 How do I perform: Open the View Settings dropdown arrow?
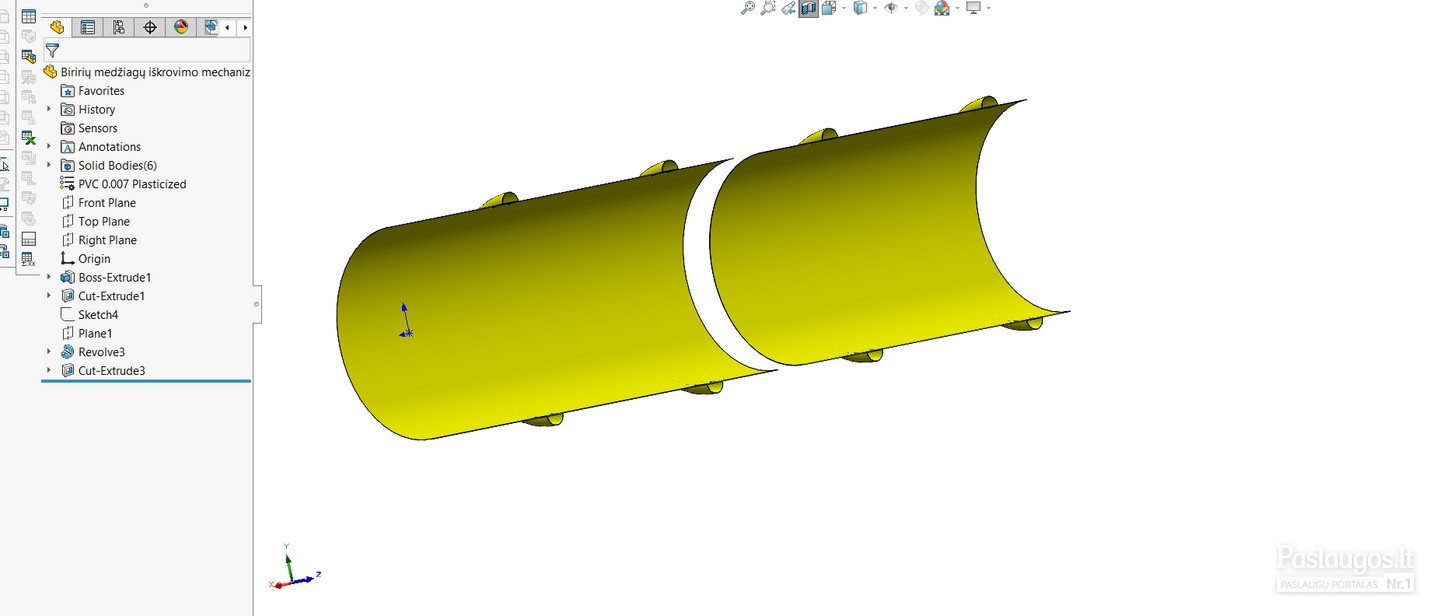989,8
